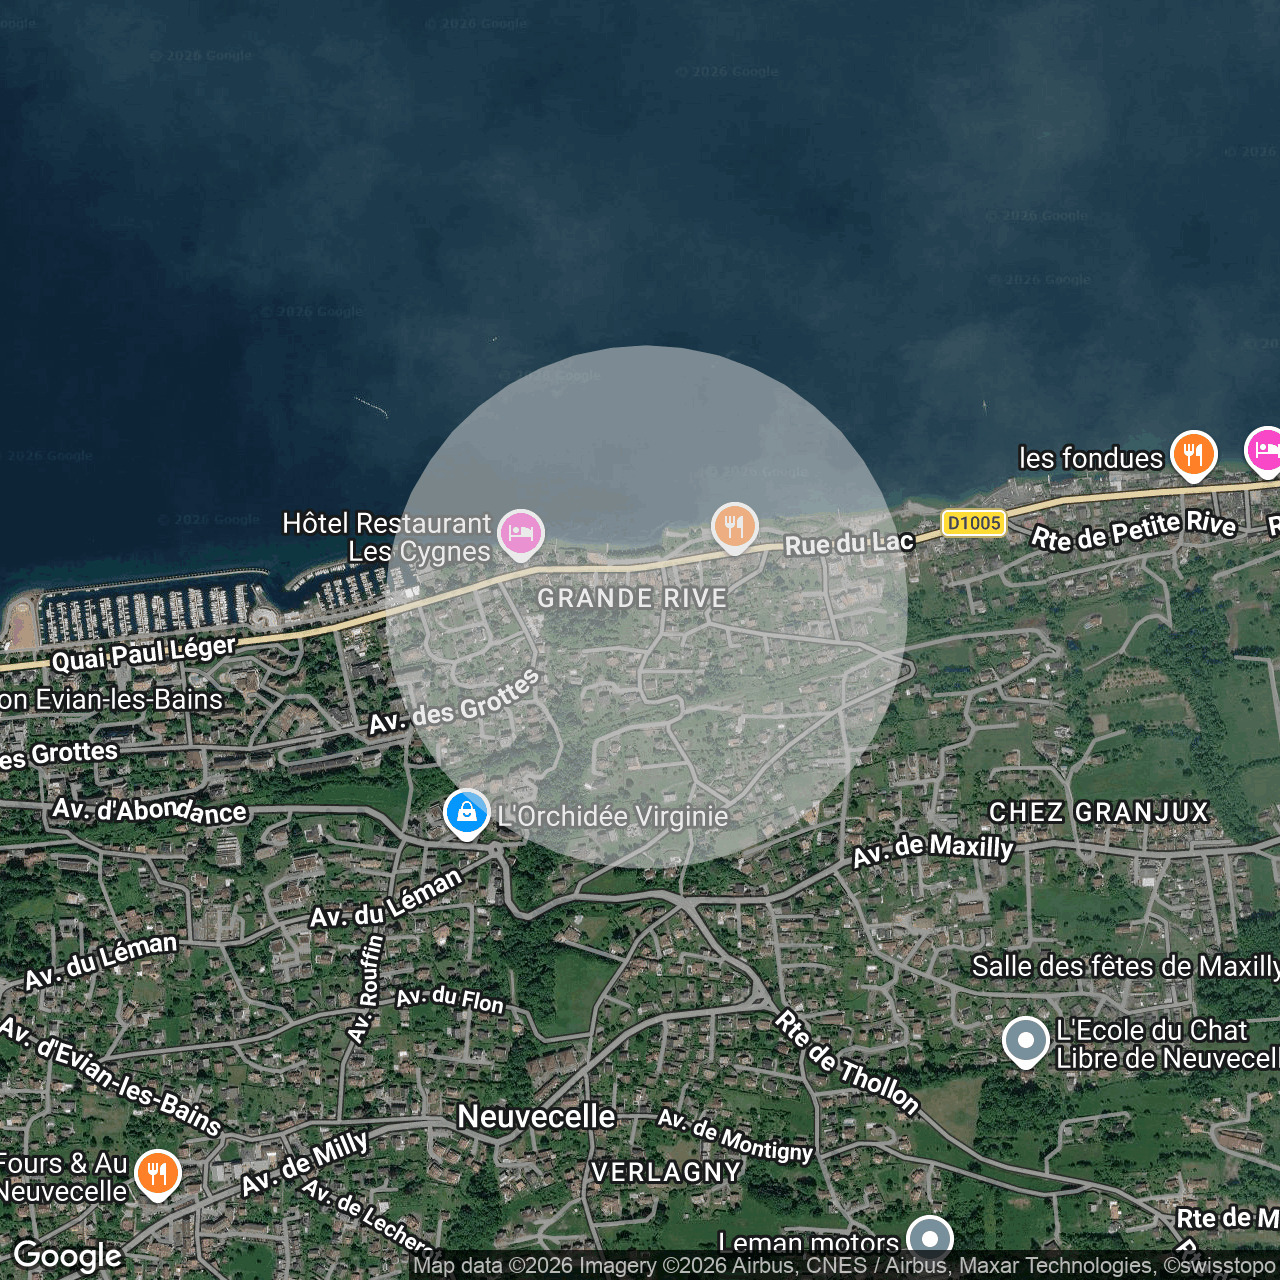Click the Av. de Maxilly road label

(x=932, y=850)
